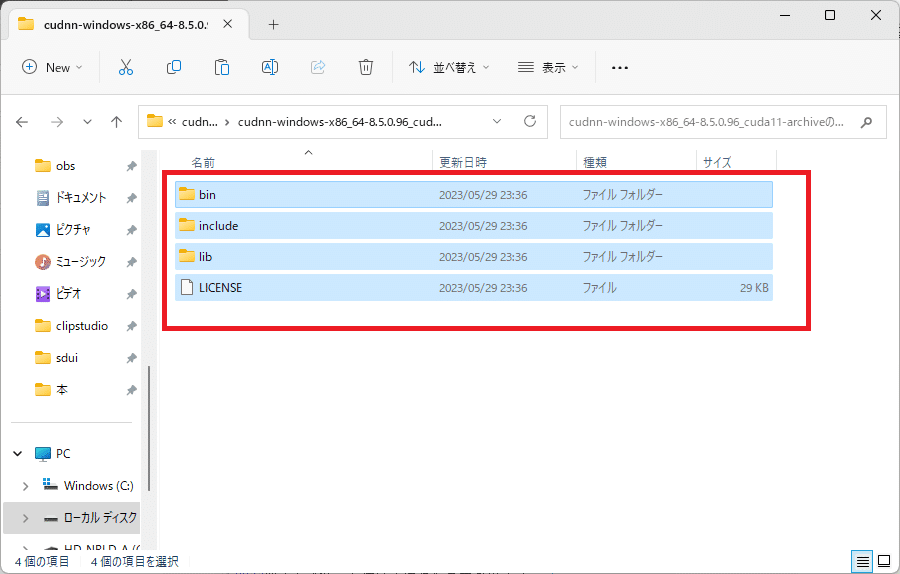This screenshot has width=900, height=574.
Task: Click the « breadcrumb overflow chevron
Action: coord(172,122)
